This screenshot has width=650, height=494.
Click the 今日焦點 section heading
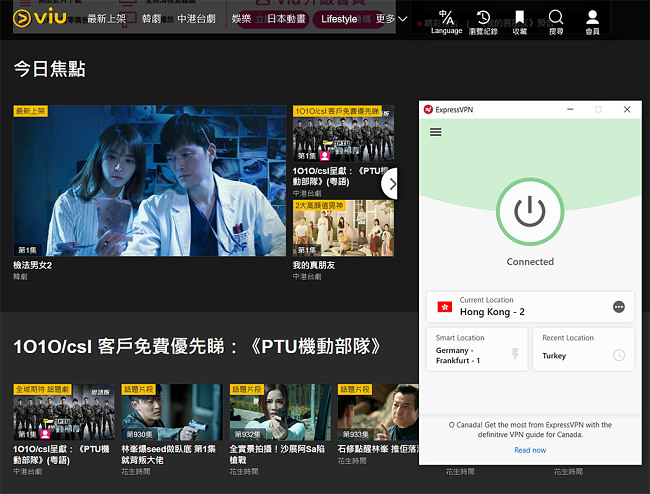click(49, 69)
